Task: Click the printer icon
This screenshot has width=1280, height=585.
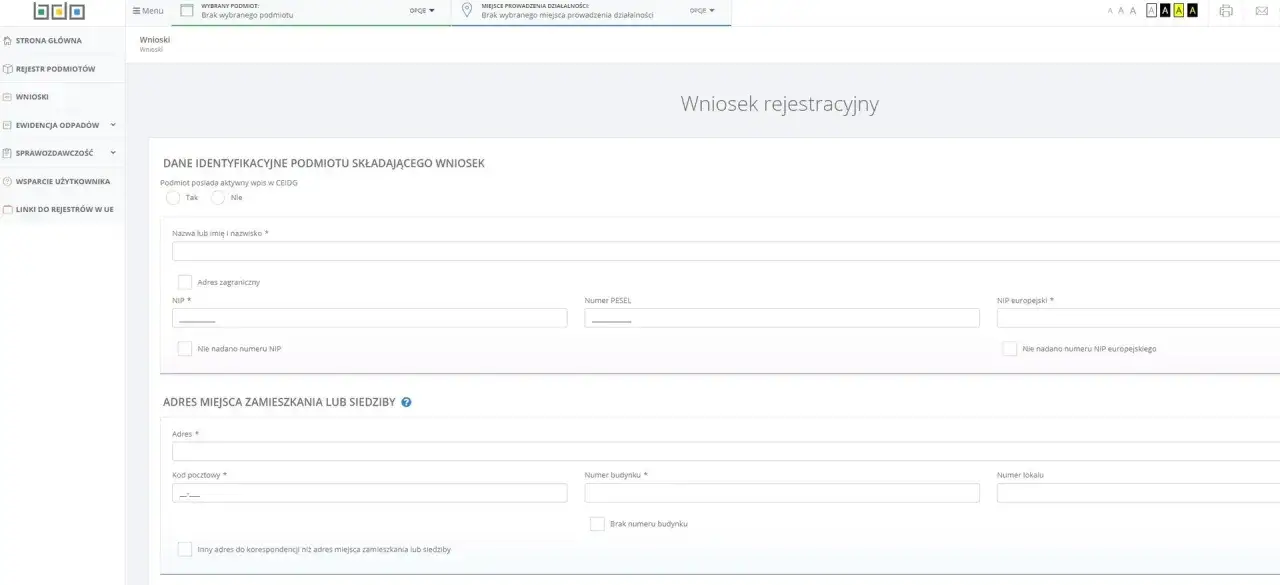Action: point(1226,11)
